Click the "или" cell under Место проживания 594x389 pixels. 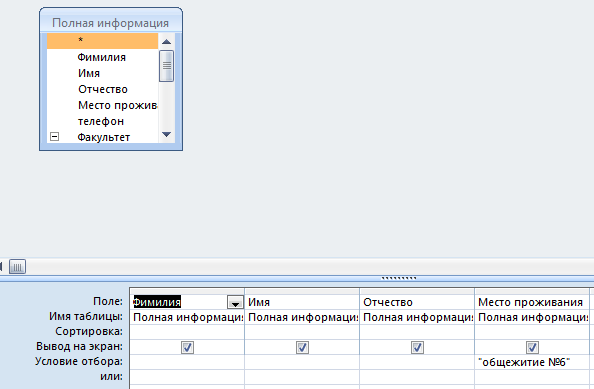532,377
